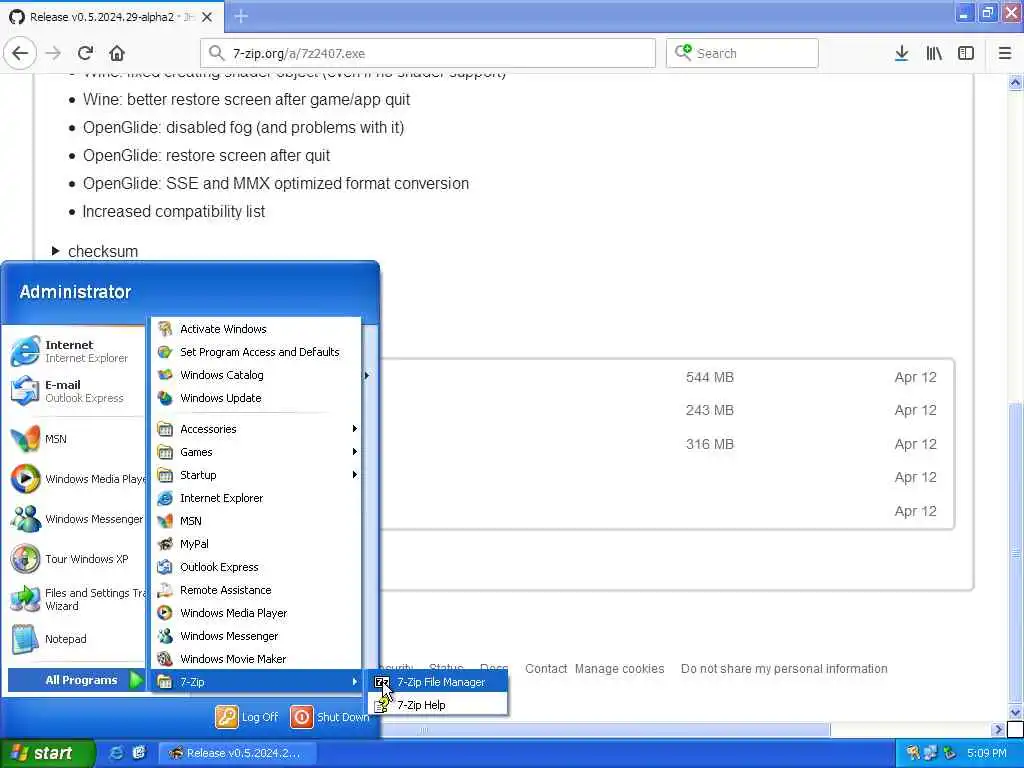The height and width of the screenshot is (768, 1024).
Task: Click the Games folder icon
Action: pyautogui.click(x=165, y=452)
